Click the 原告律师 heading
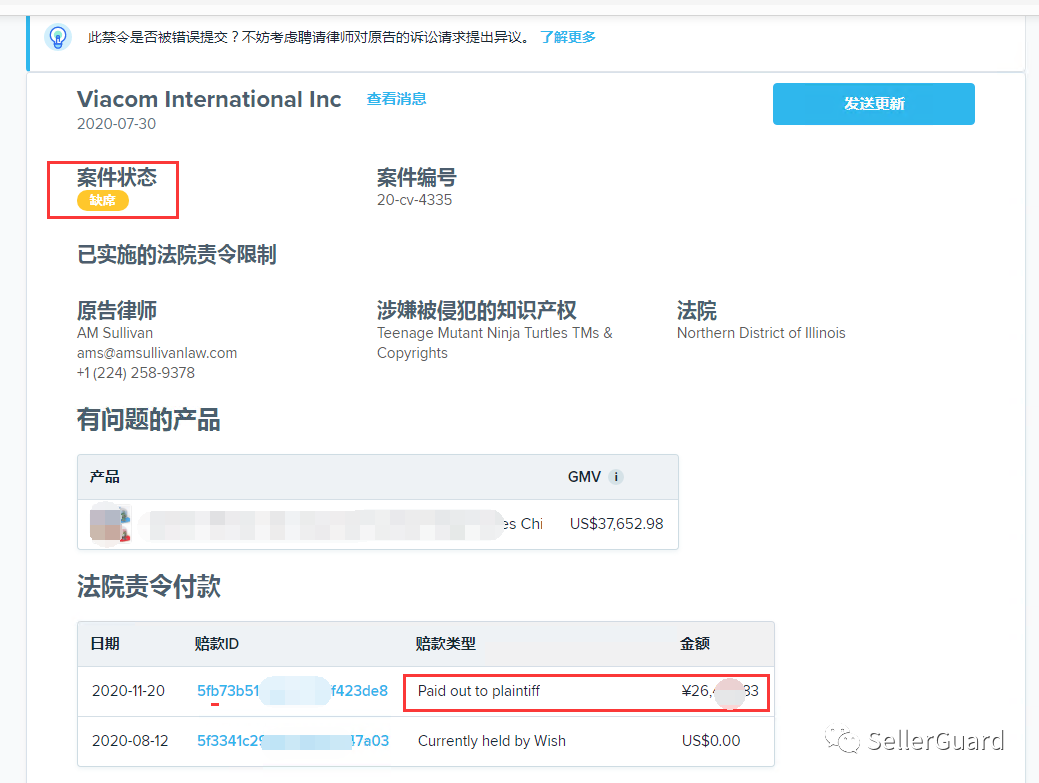1039x783 pixels. 117,310
